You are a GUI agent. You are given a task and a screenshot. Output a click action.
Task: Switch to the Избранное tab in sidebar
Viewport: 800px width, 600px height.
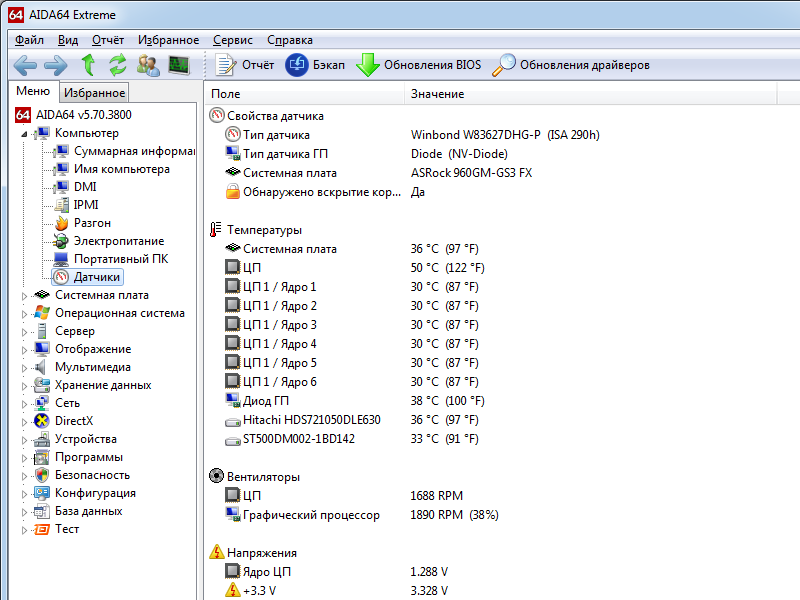[94, 93]
